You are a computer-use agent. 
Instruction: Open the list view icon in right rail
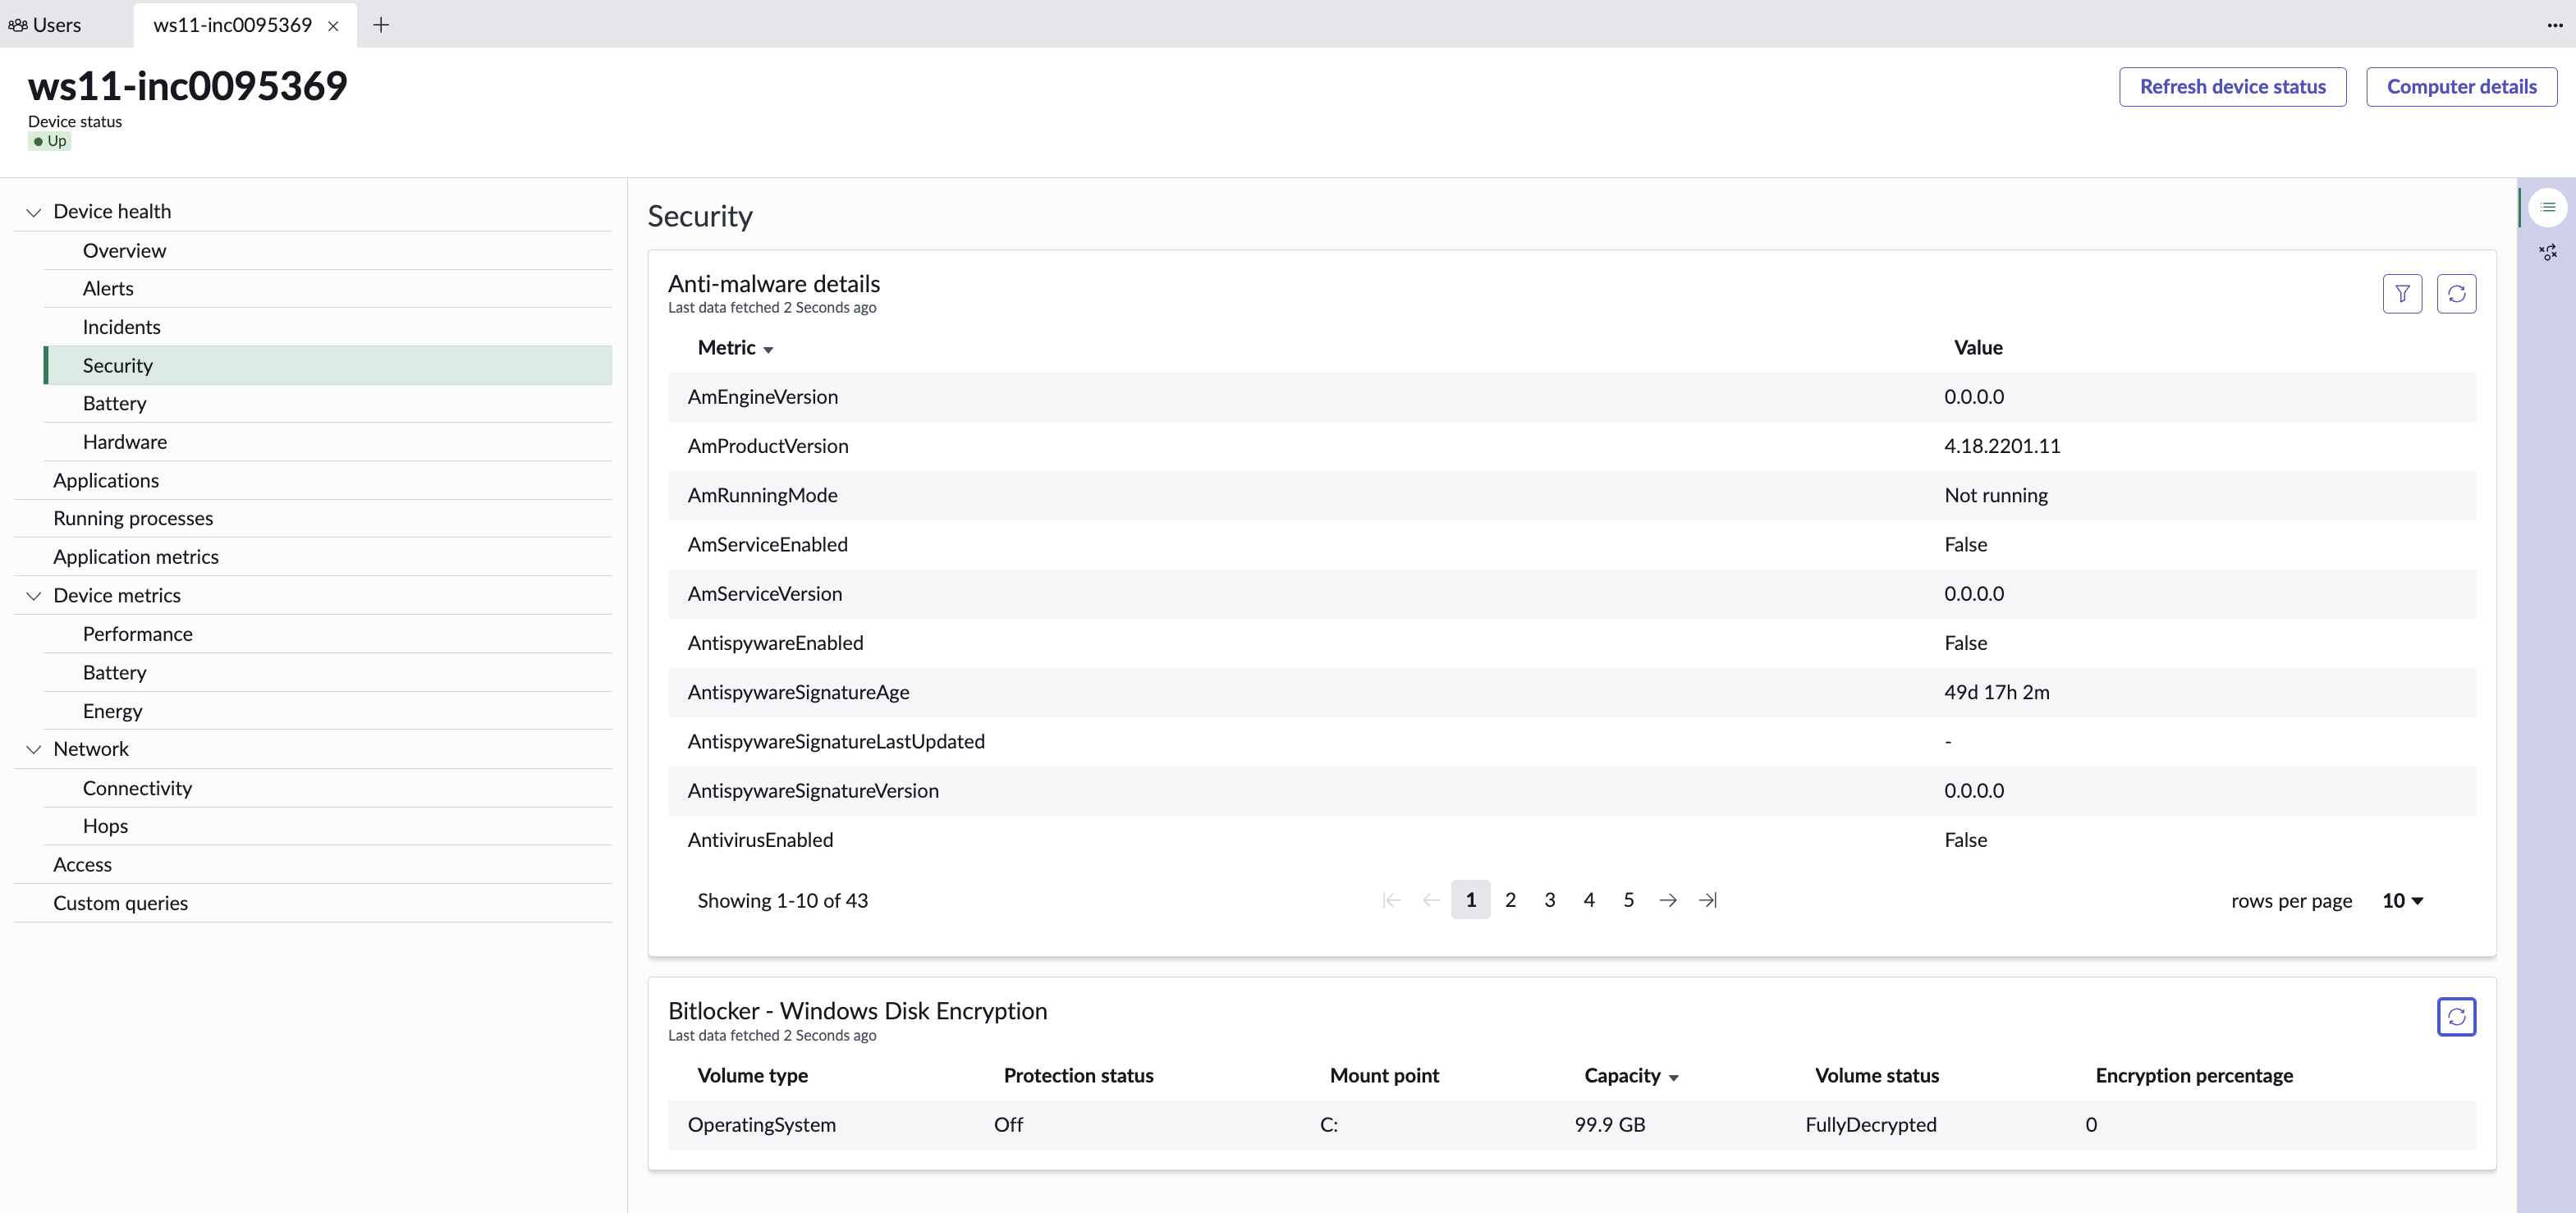point(2547,207)
